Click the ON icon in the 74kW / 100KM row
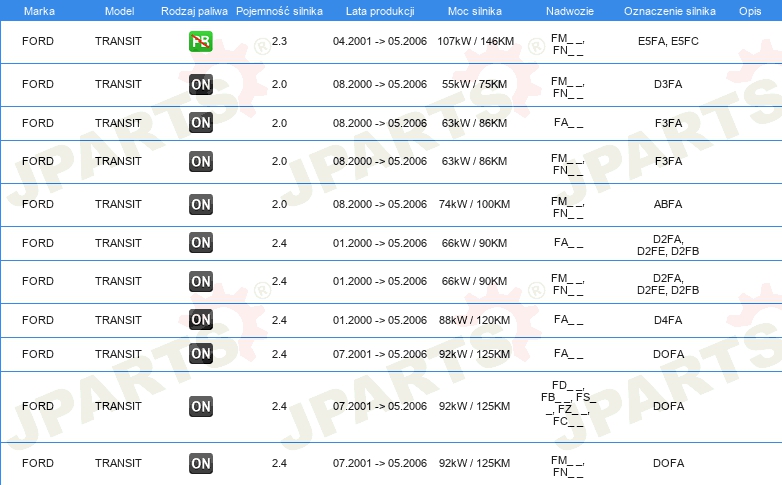Image resolution: width=782 pixels, height=485 pixels. pyautogui.click(x=201, y=205)
